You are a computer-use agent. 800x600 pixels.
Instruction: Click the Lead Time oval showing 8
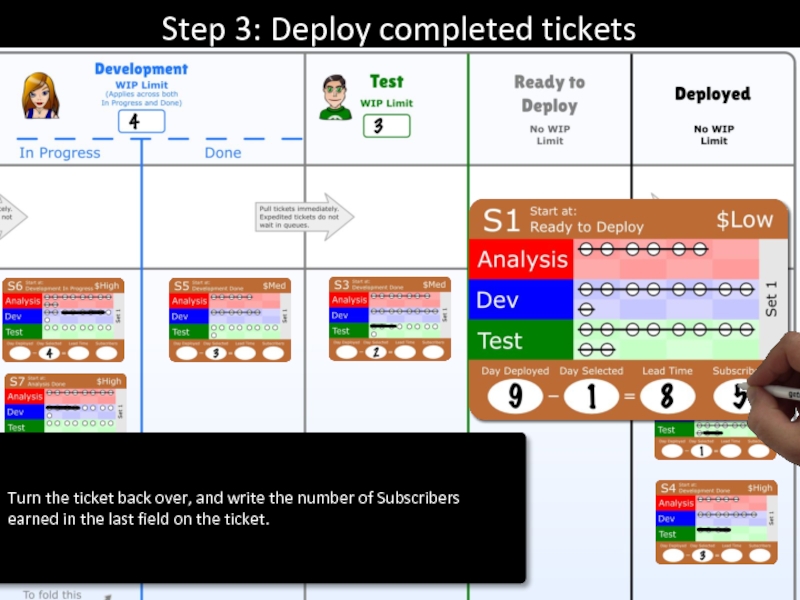tap(667, 396)
